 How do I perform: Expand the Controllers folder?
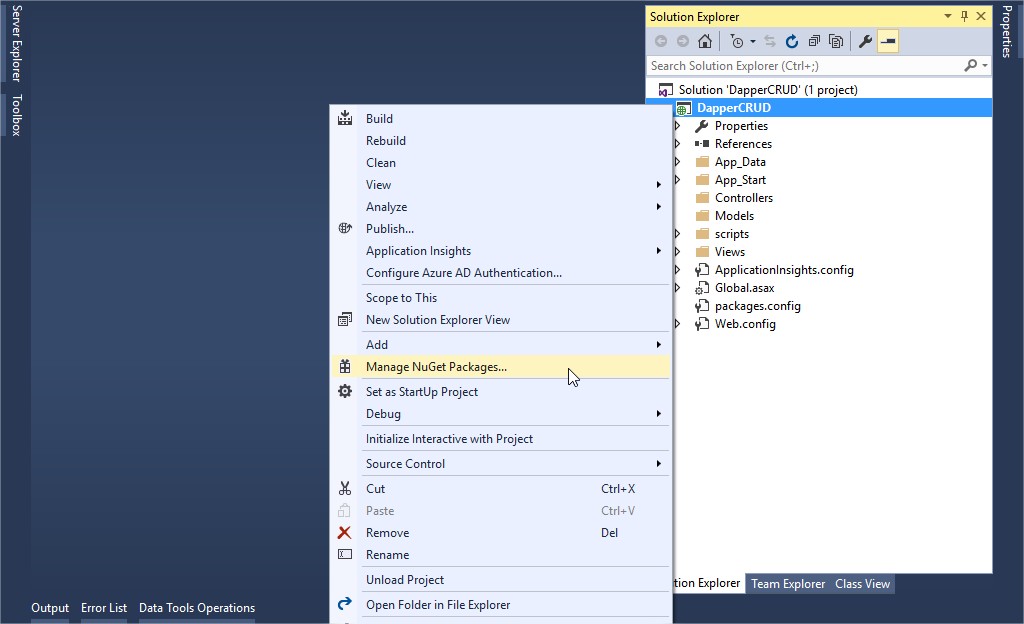point(677,197)
